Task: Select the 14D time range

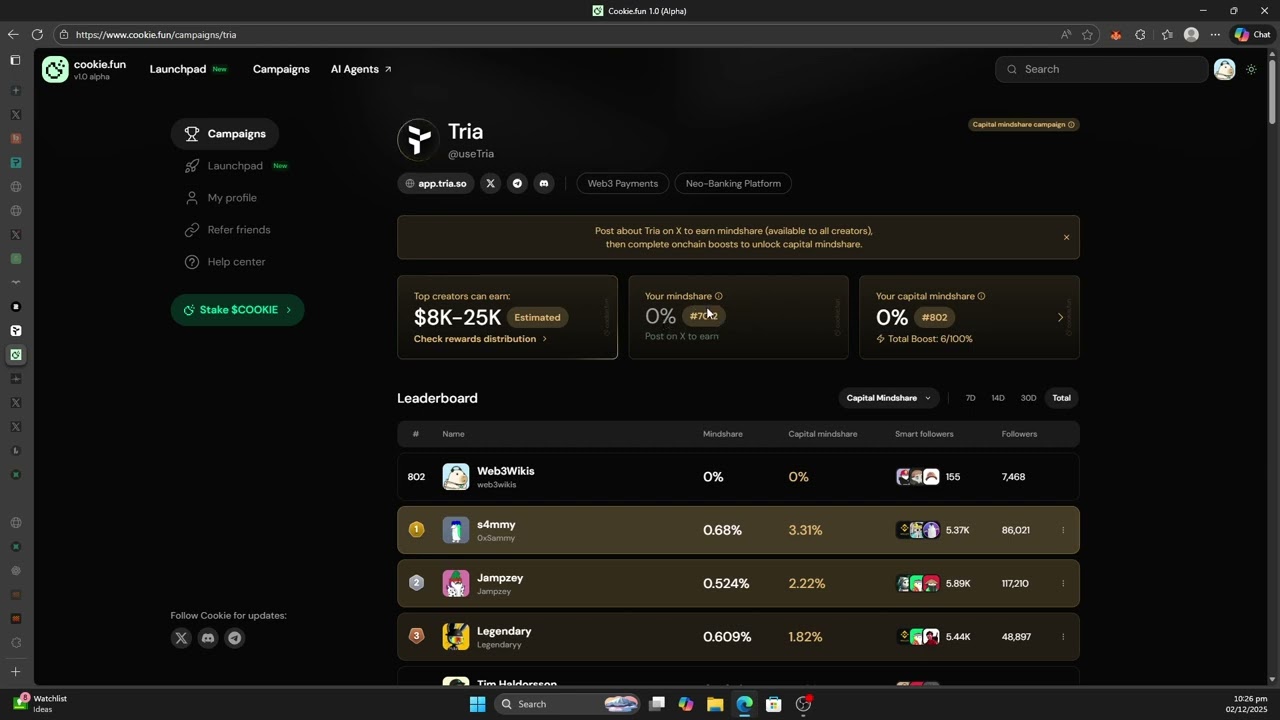Action: 998,398
